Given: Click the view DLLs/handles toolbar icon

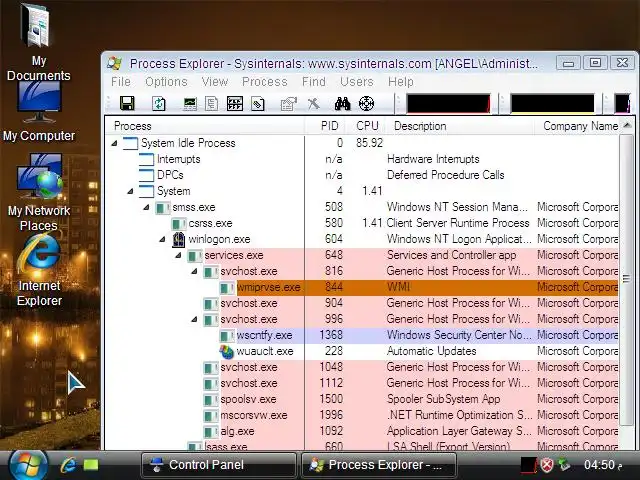Looking at the screenshot, I should pos(258,104).
